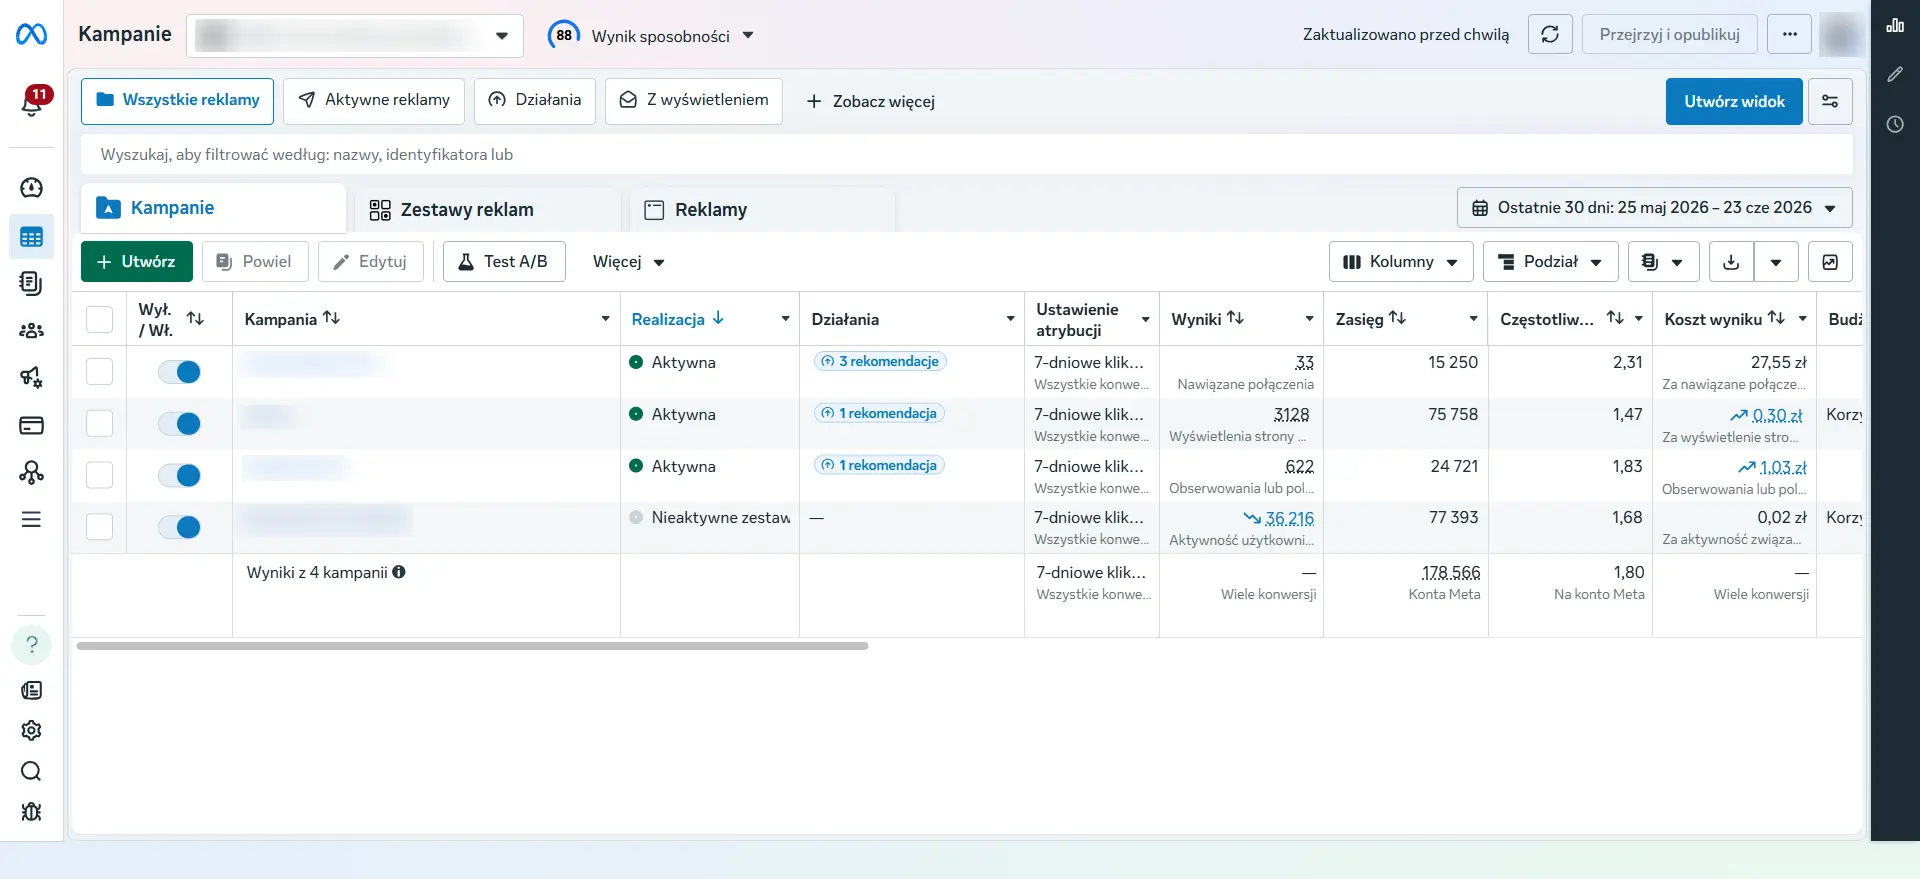Click the green Utwórz button
The image size is (1920, 879).
137,262
